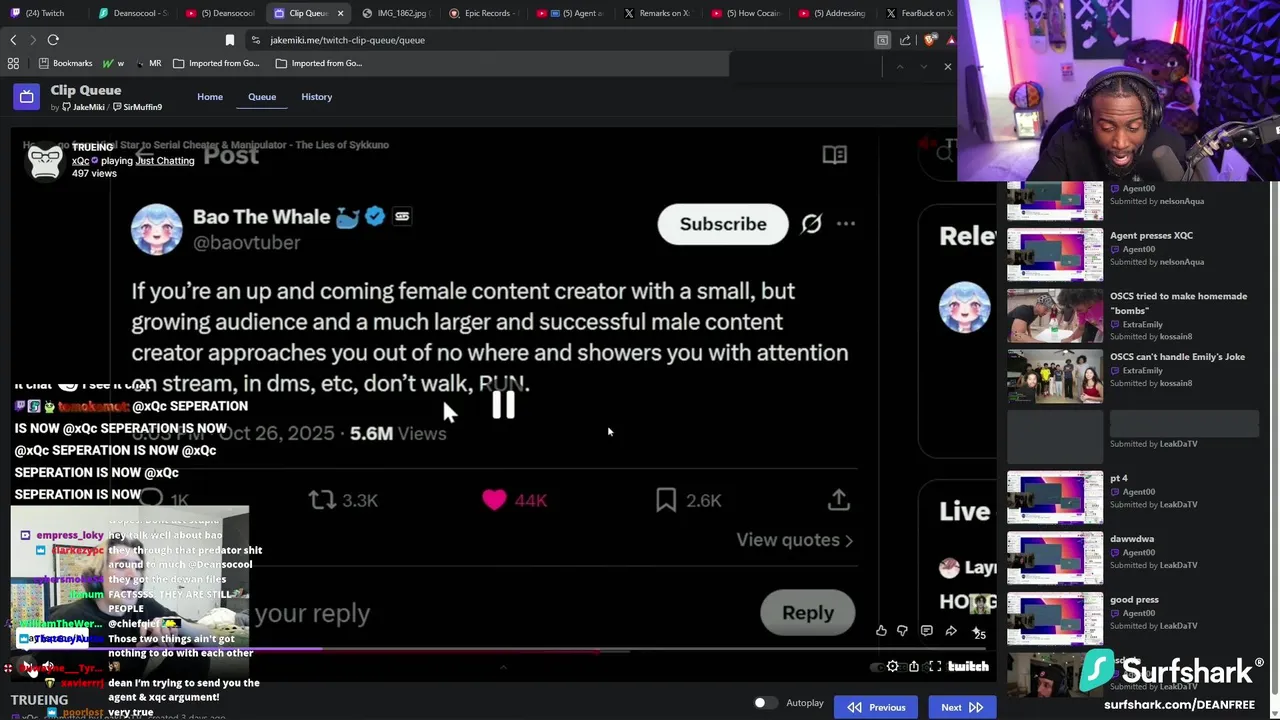This screenshot has height=720, width=1280.
Task: Click the site settings icon beside the URL
Action: click(256, 40)
